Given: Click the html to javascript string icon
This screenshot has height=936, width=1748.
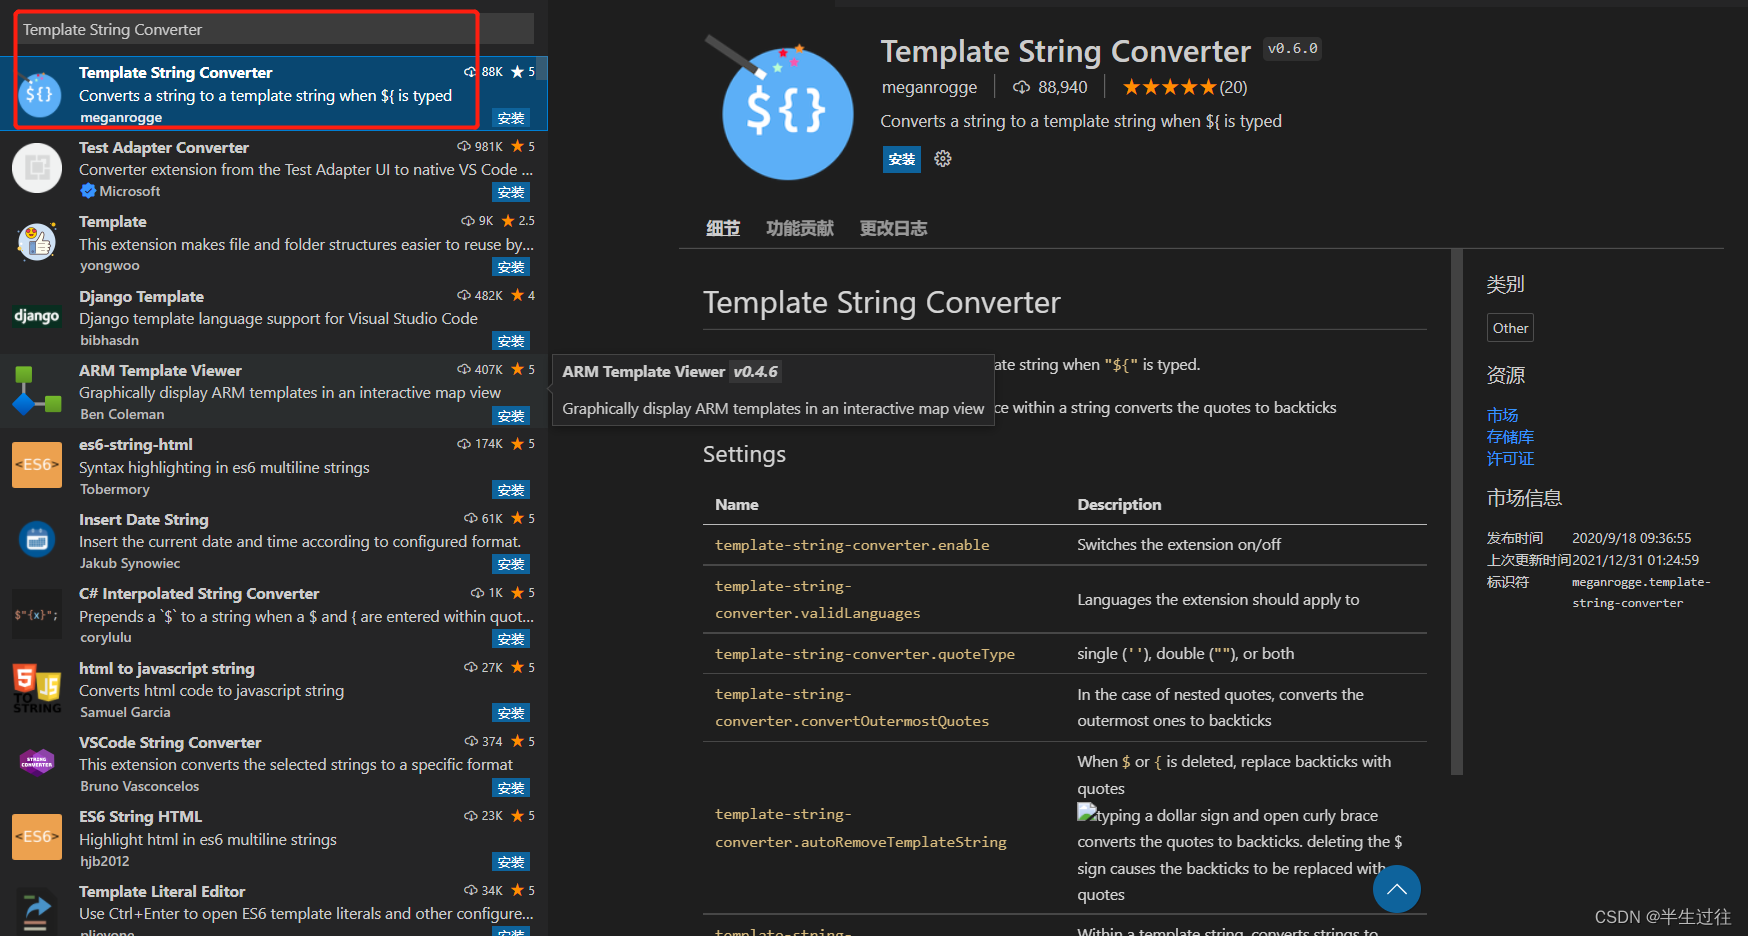Looking at the screenshot, I should pyautogui.click(x=37, y=688).
